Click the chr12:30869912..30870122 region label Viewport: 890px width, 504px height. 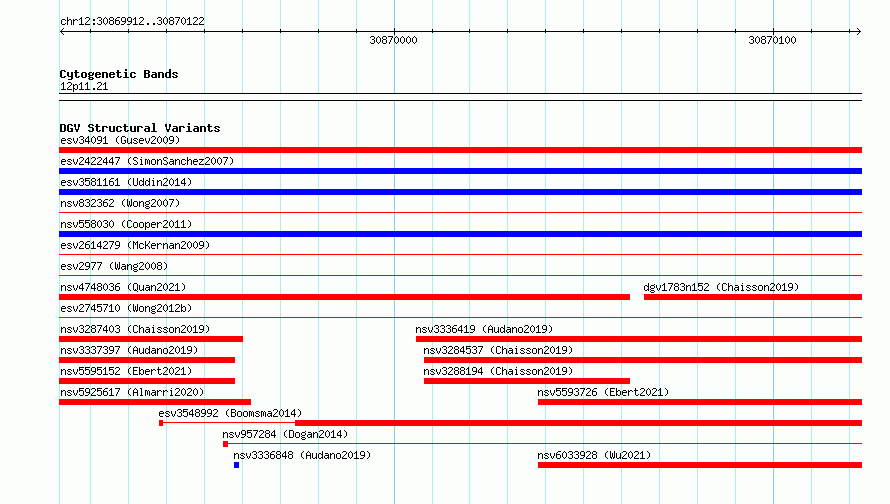click(x=132, y=21)
